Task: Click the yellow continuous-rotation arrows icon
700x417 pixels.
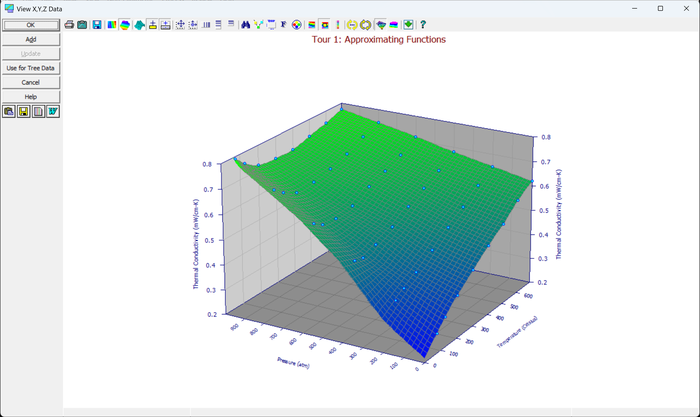Action: tap(366, 25)
